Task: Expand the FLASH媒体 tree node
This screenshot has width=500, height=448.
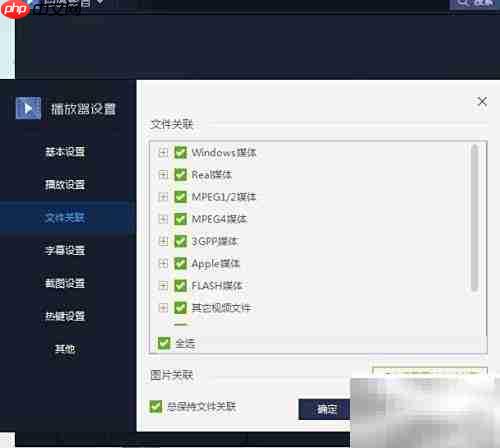Action: tap(163, 285)
